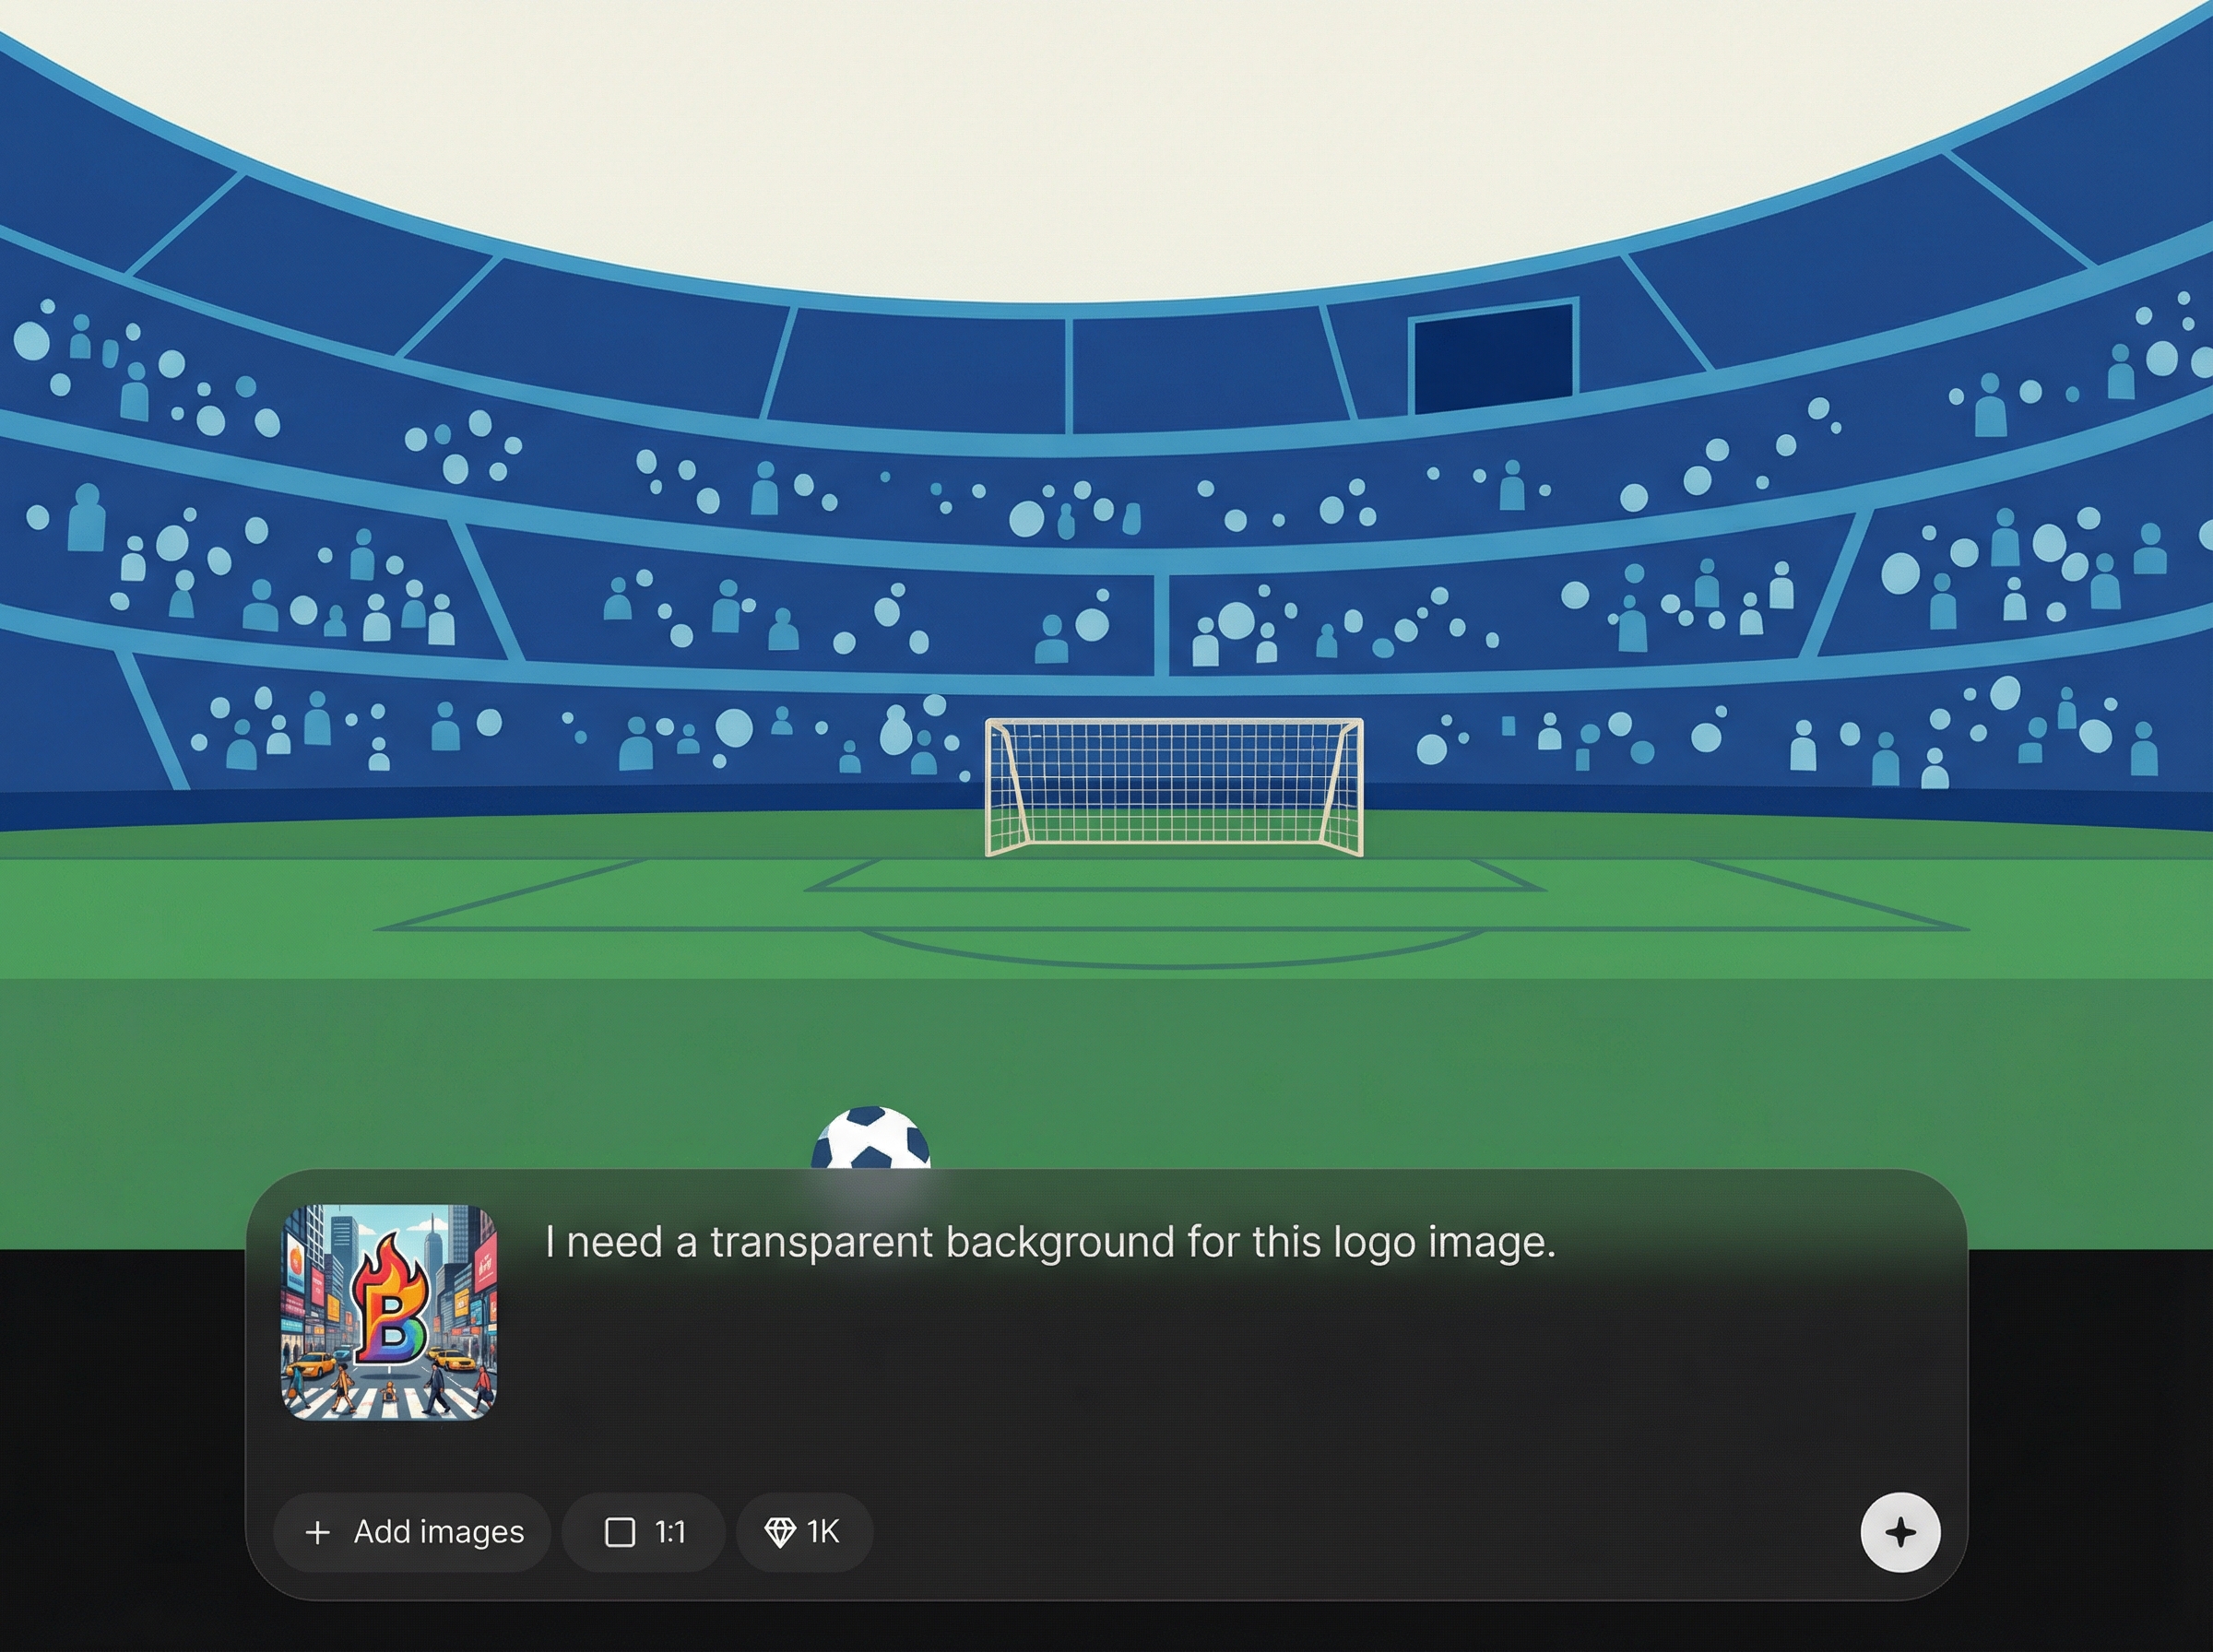Click the diamond quality icon
The height and width of the screenshot is (1652, 2213).
[x=780, y=1532]
